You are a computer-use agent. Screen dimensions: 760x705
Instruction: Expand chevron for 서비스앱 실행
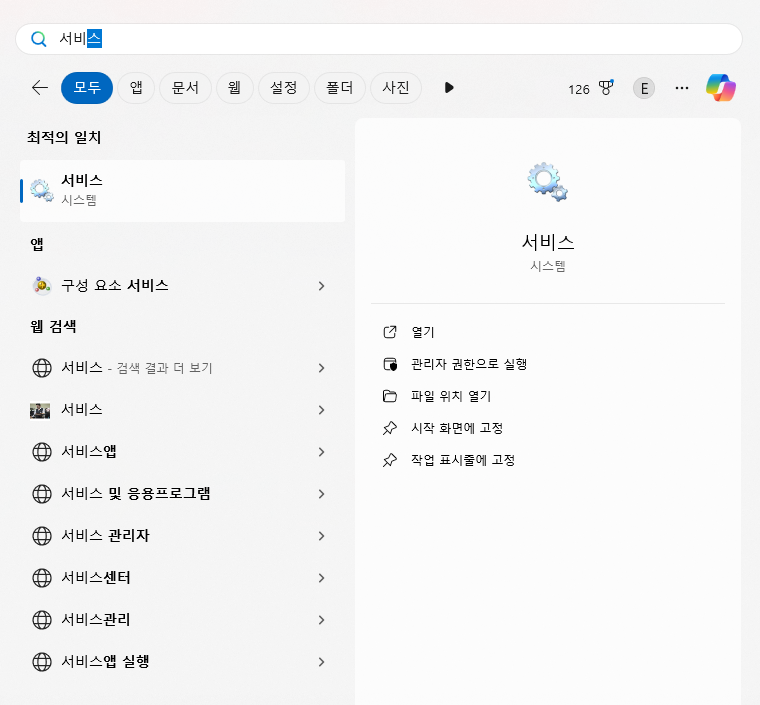[x=321, y=662]
